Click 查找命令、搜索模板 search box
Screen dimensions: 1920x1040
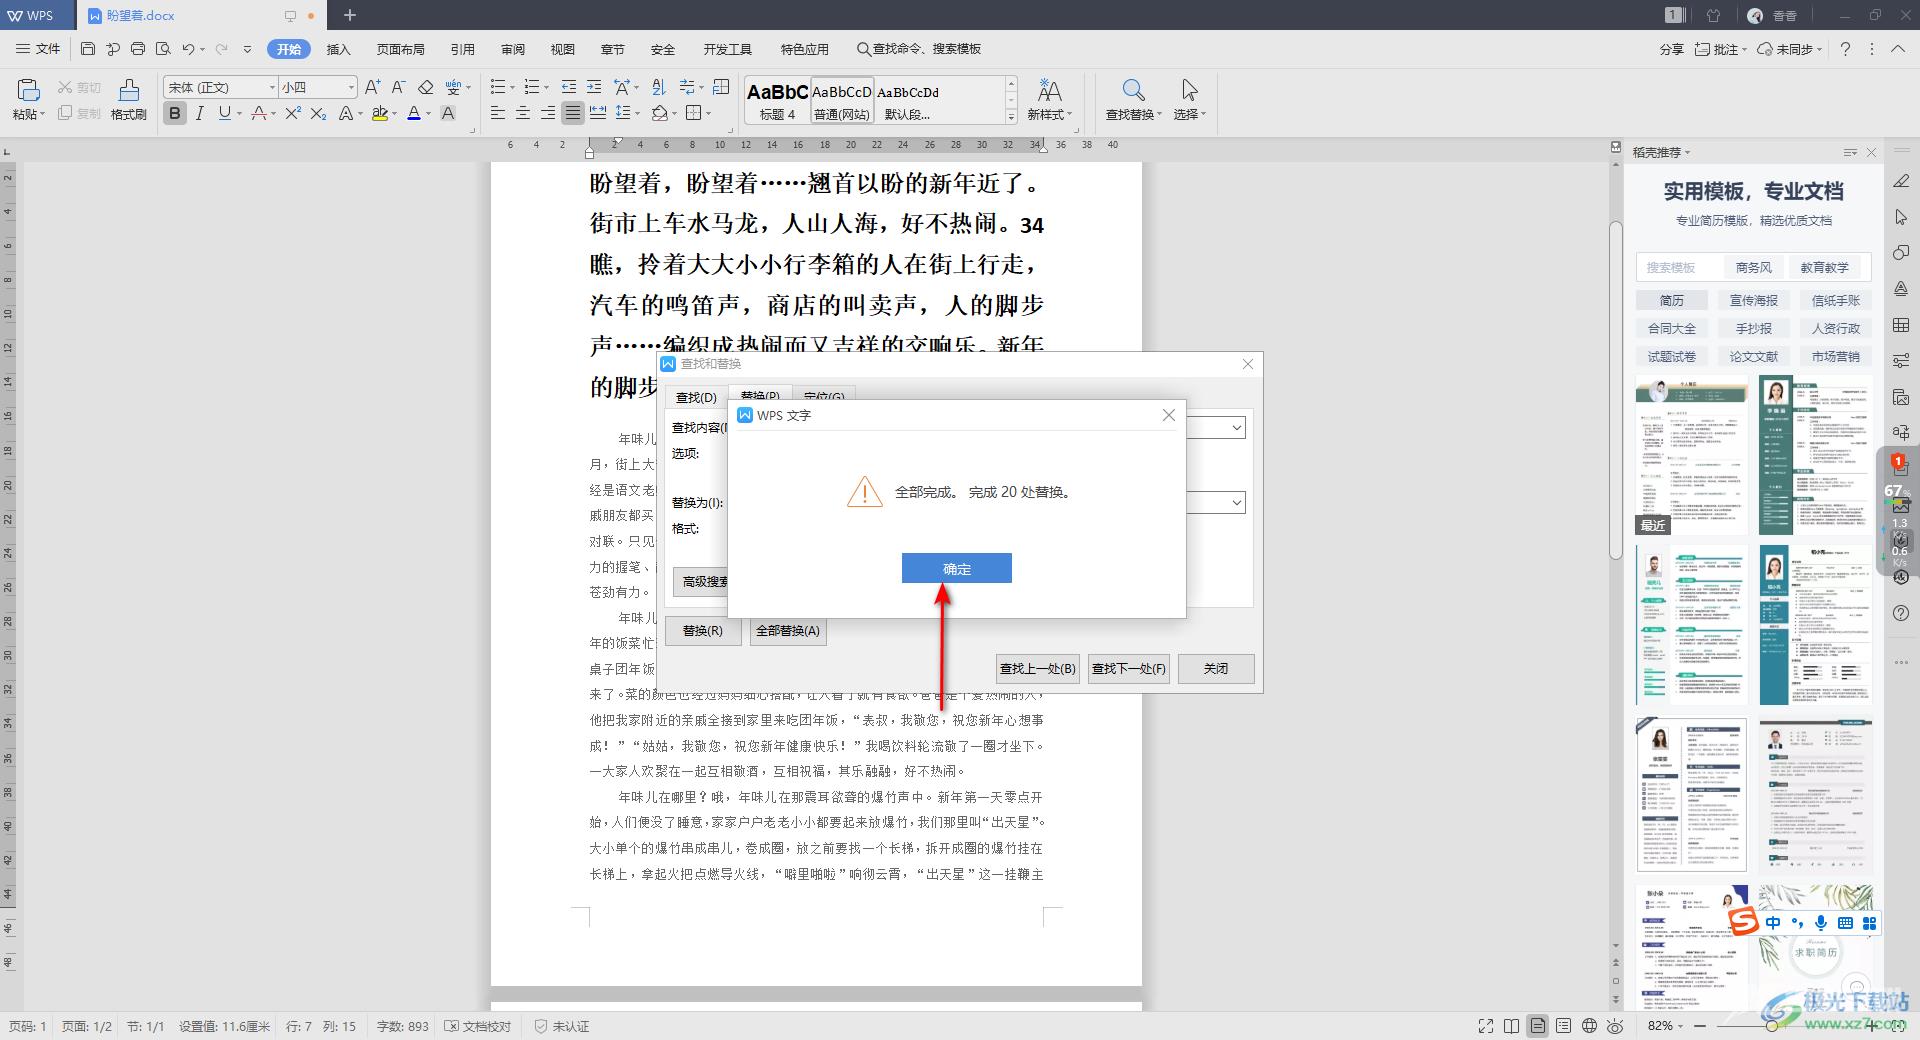919,49
